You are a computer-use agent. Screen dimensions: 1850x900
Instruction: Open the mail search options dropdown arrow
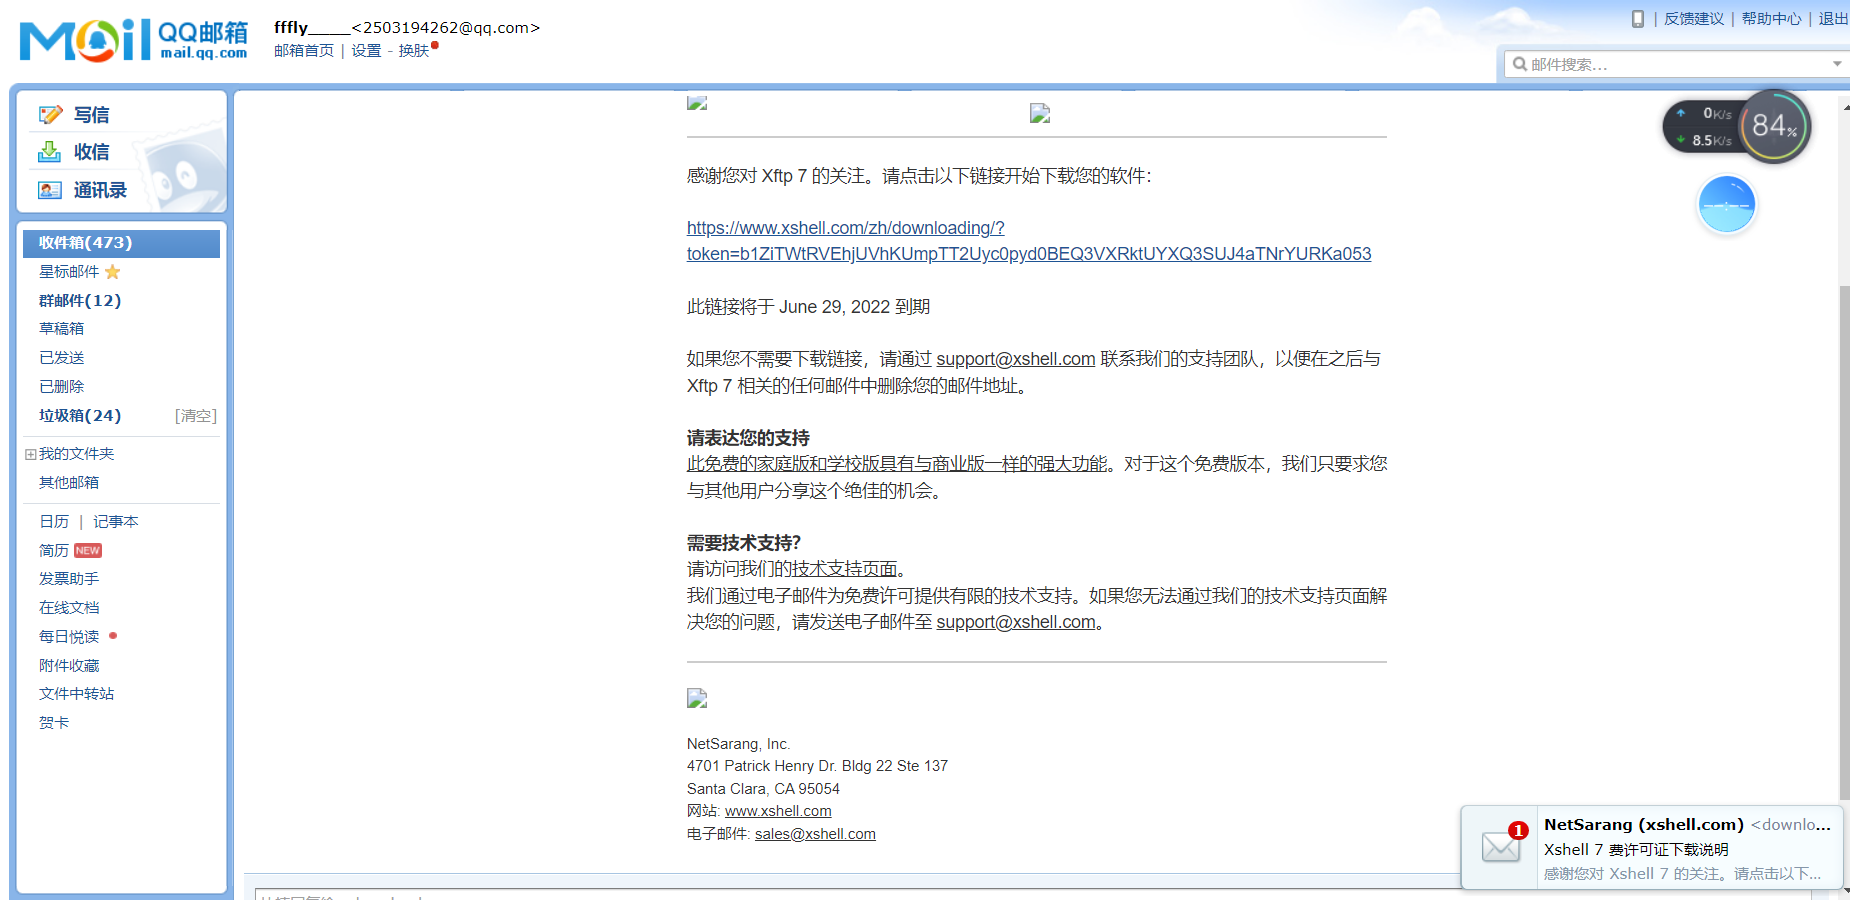(x=1837, y=64)
